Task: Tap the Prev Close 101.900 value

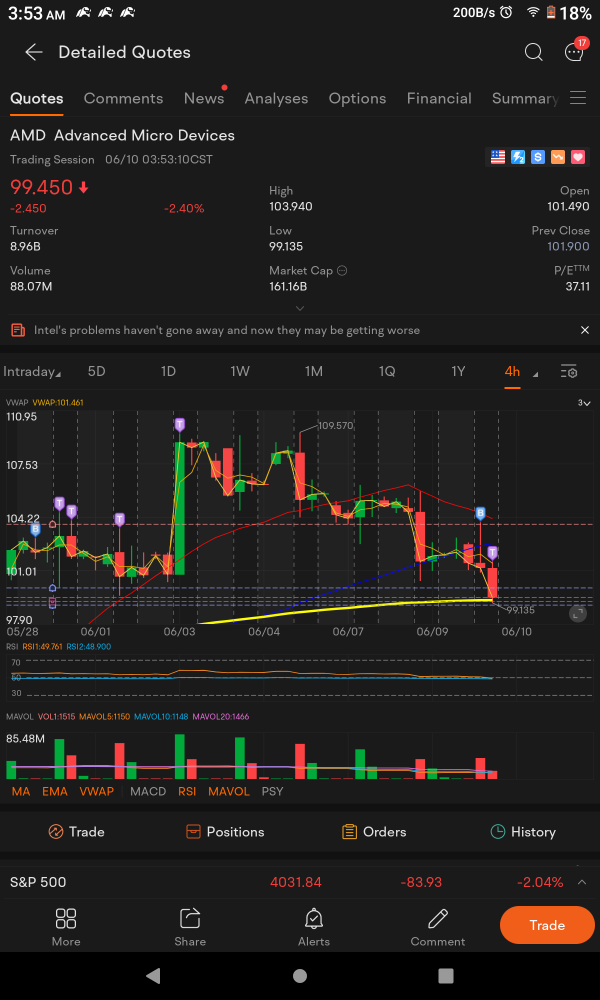Action: coord(568,246)
